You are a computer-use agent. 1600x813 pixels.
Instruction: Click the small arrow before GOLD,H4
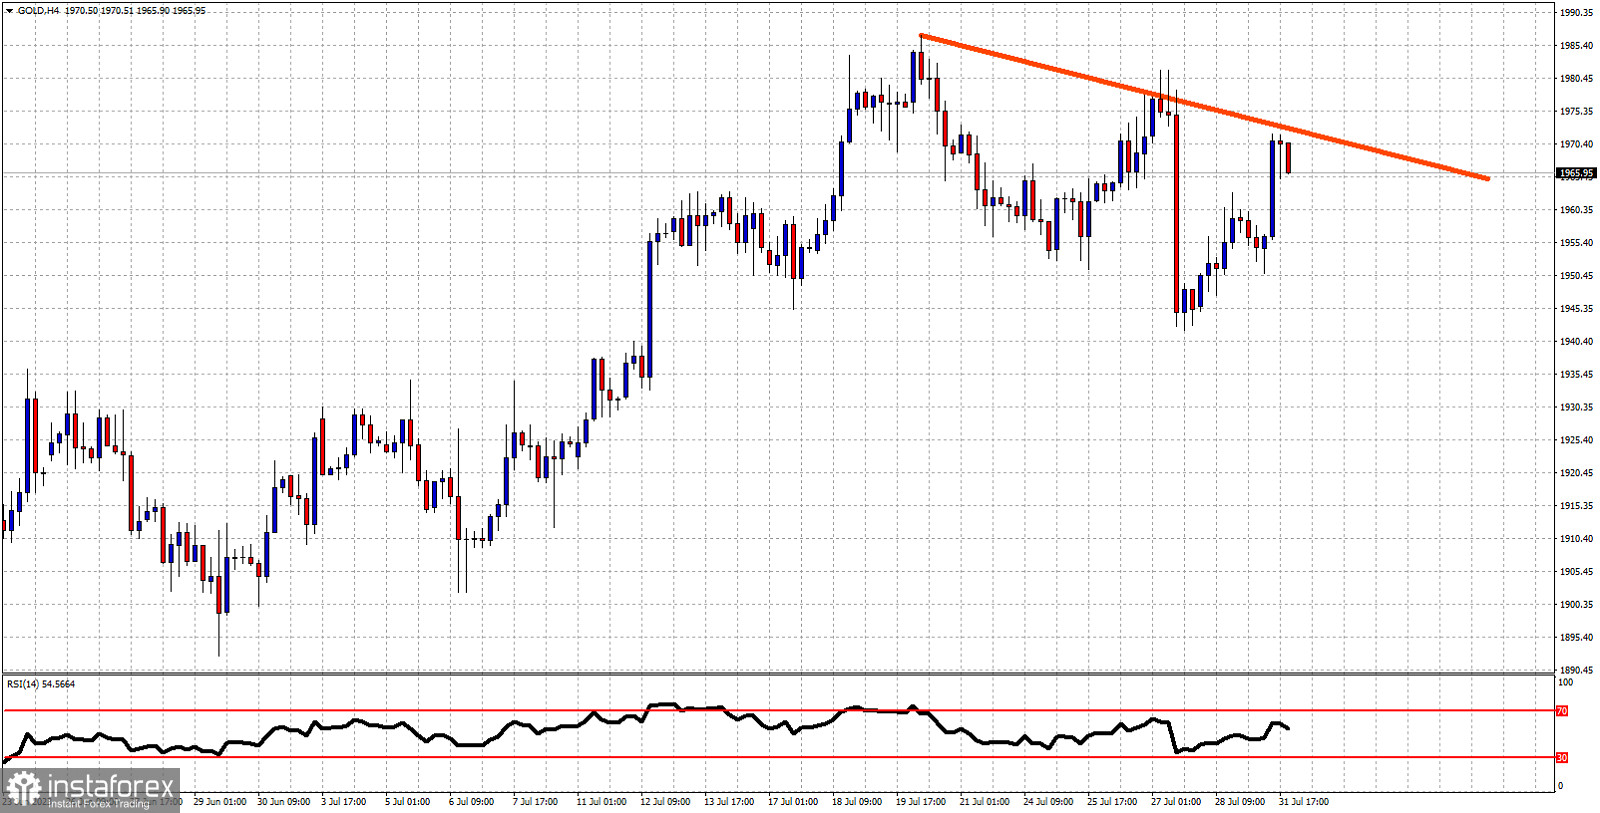pos(9,10)
